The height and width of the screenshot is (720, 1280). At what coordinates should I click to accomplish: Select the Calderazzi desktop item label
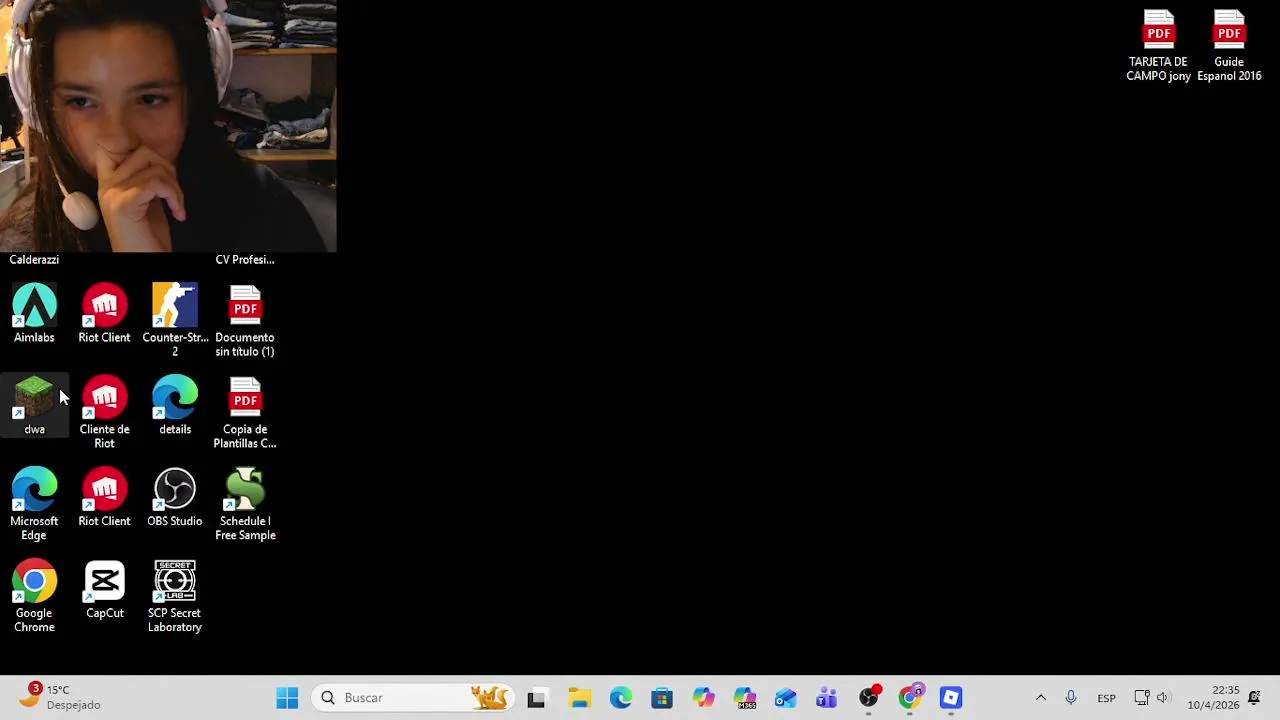click(x=34, y=260)
